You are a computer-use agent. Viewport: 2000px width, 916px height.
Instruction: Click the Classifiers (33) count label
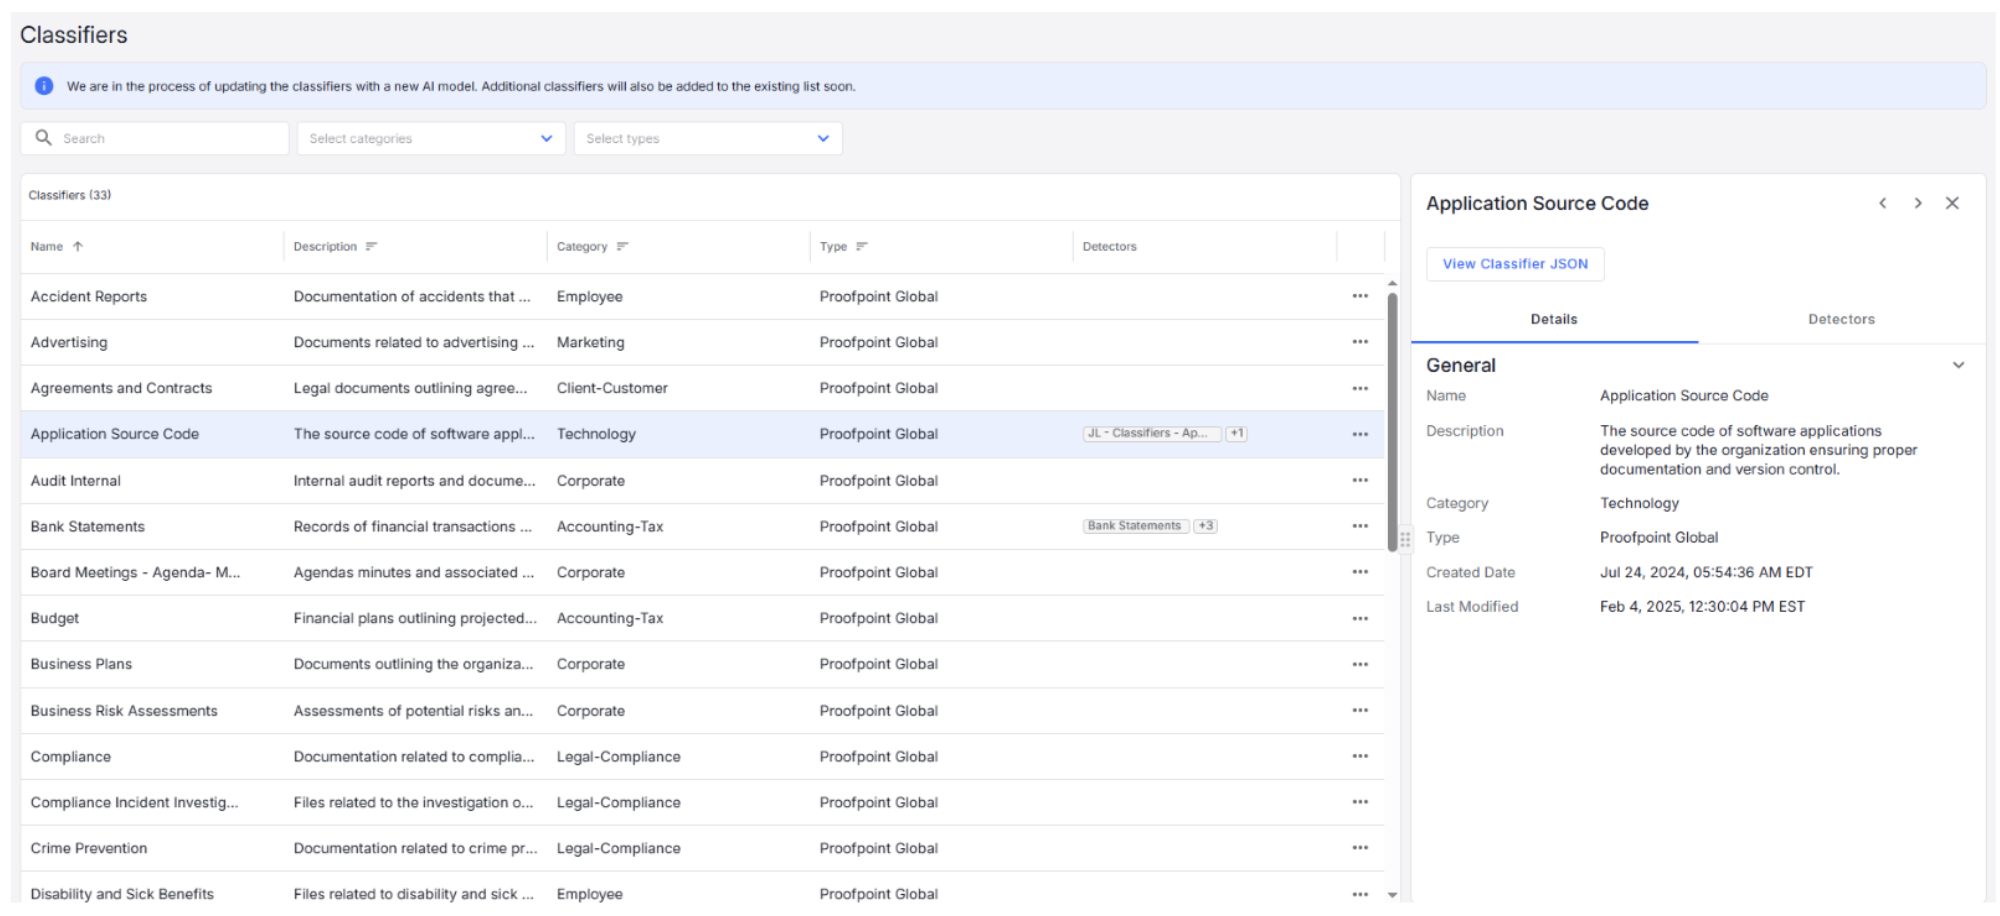[70, 195]
